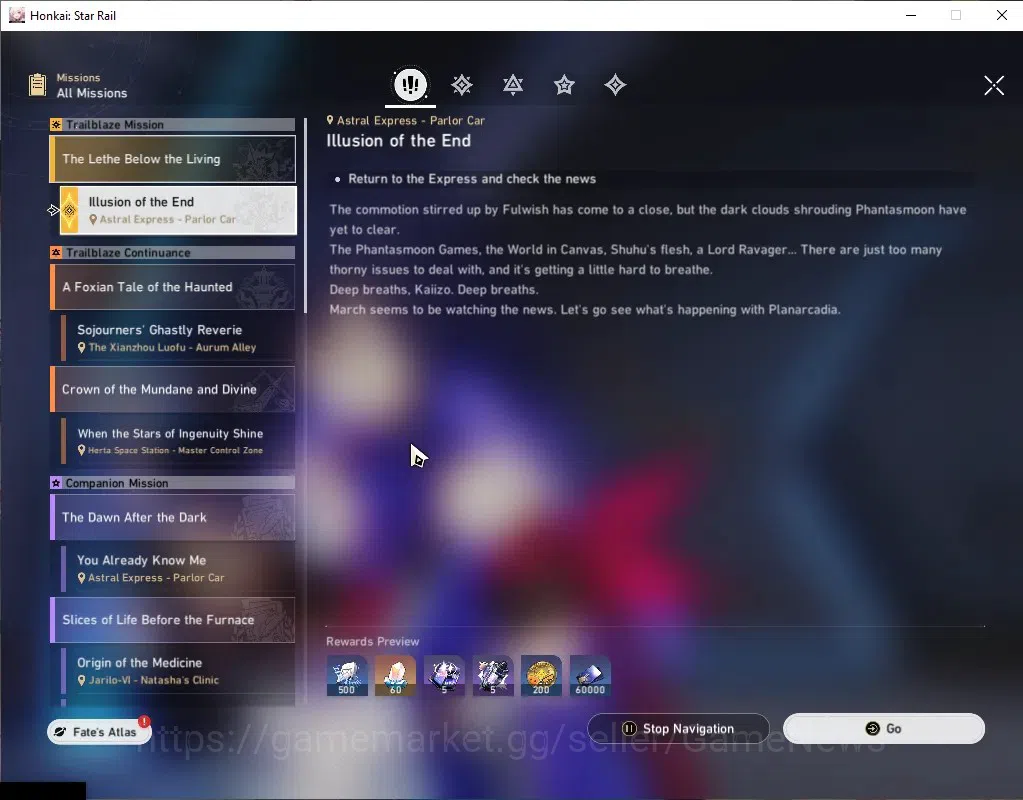This screenshot has width=1023, height=800.
Task: Minimize the Honkai: Star Rail window
Action: click(x=911, y=15)
